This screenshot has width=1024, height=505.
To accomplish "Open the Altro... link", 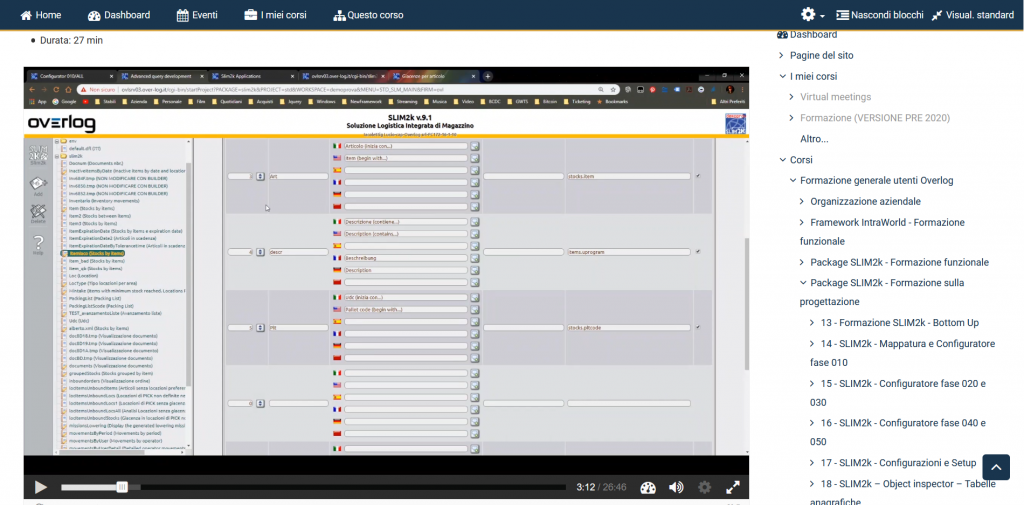I will [814, 138].
